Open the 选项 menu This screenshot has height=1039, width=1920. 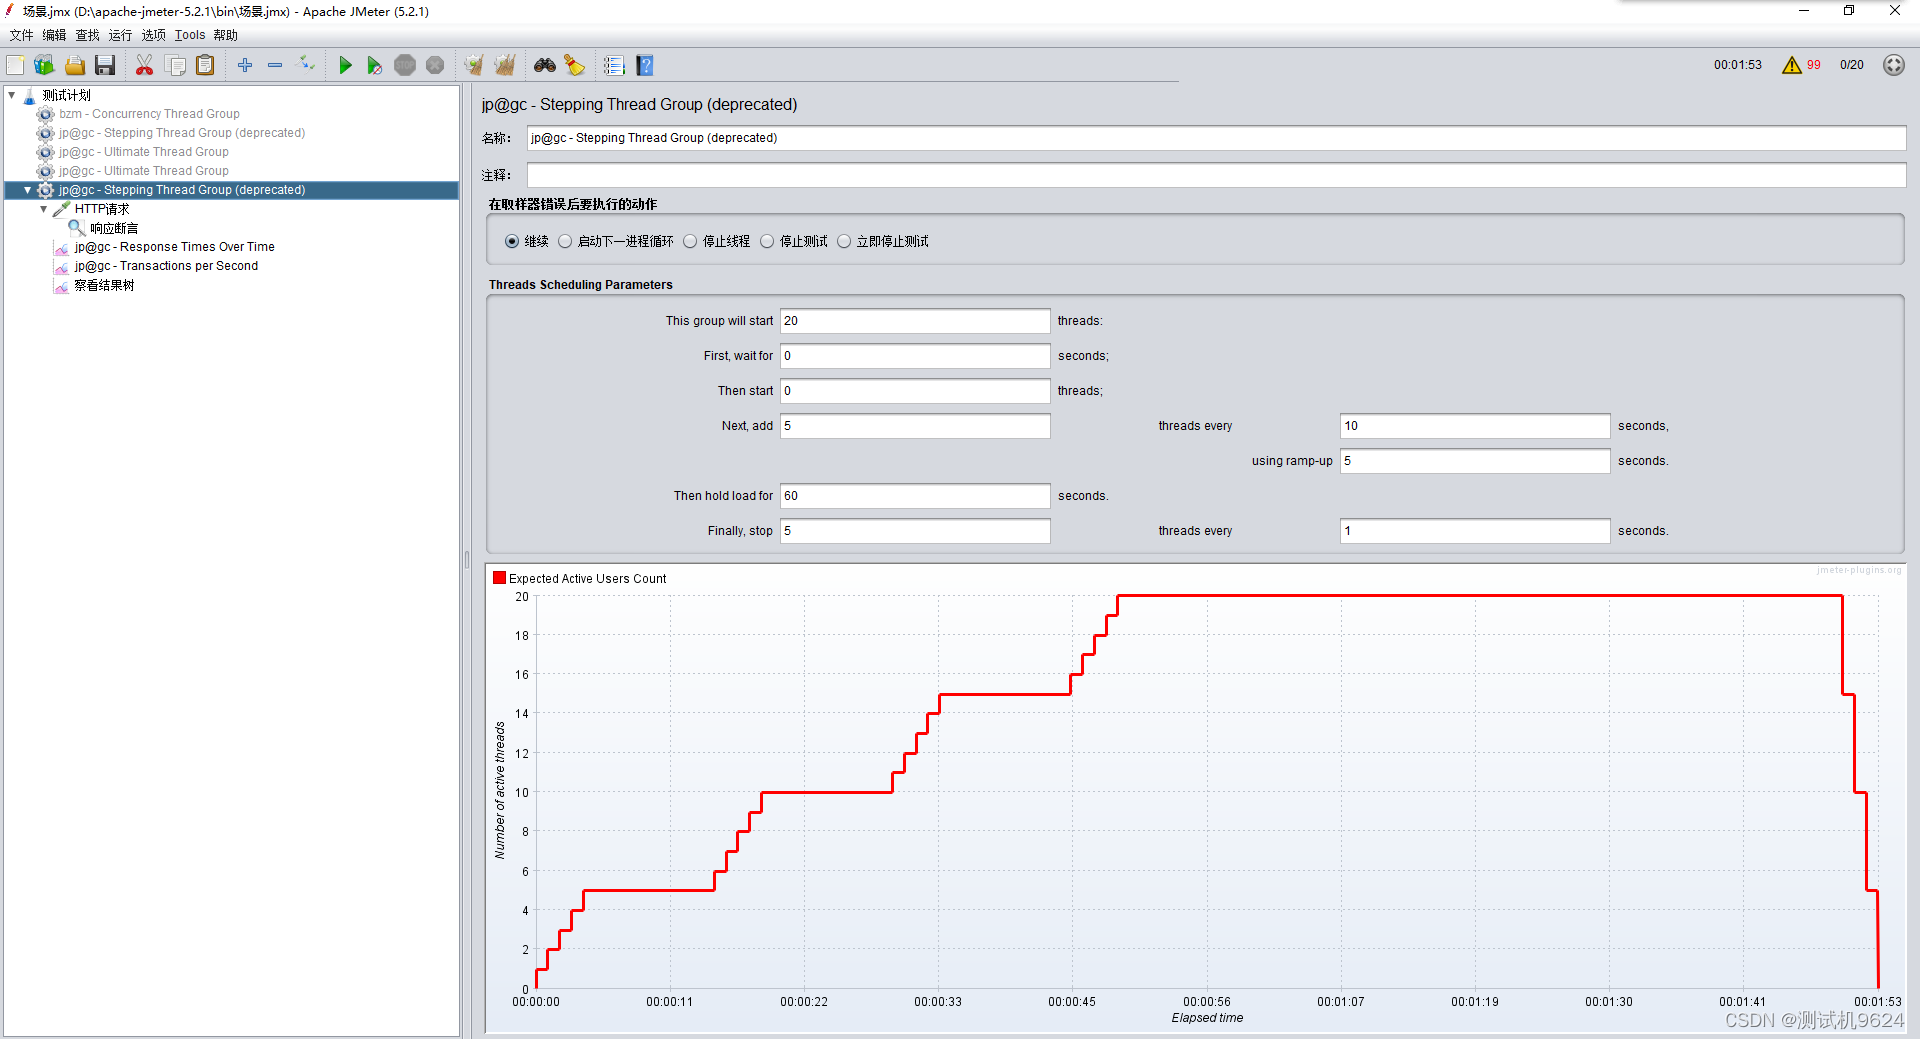pyautogui.click(x=153, y=35)
